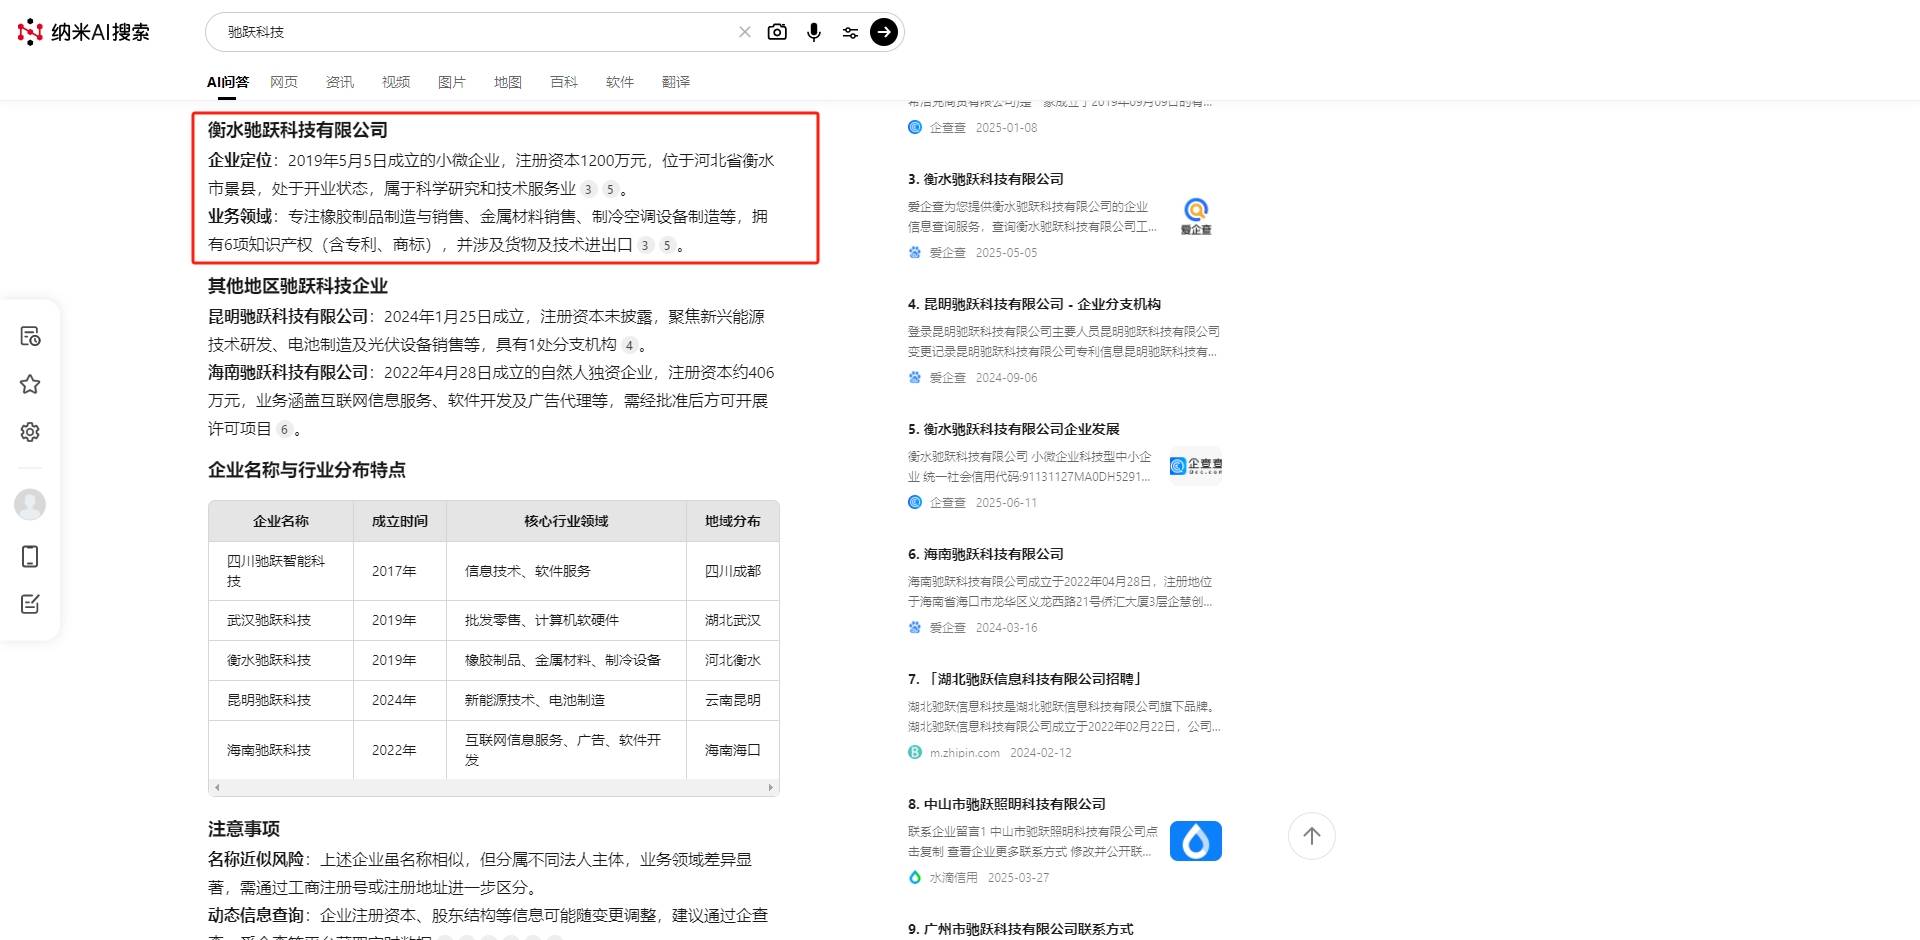Viewport: 1920px width, 940px height.
Task: Select the 四川驰跃智能科技 table cell
Action: pos(281,571)
